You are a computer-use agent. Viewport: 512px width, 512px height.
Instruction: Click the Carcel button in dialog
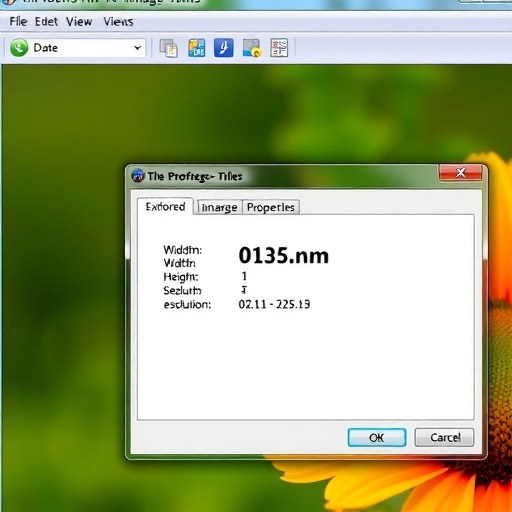444,437
